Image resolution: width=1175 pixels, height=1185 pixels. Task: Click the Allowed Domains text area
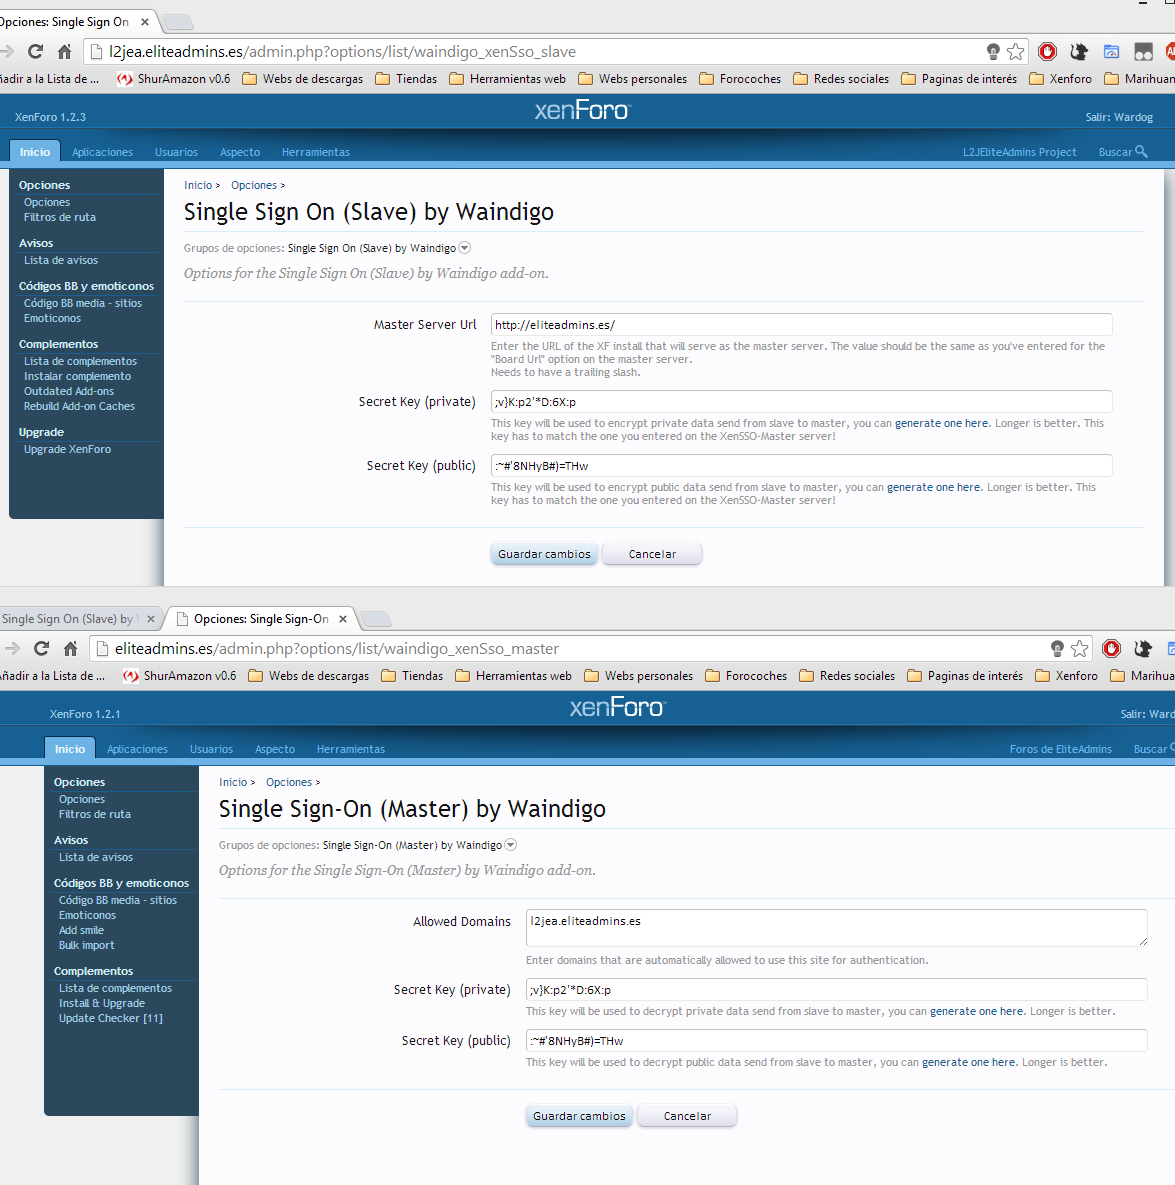pos(835,927)
